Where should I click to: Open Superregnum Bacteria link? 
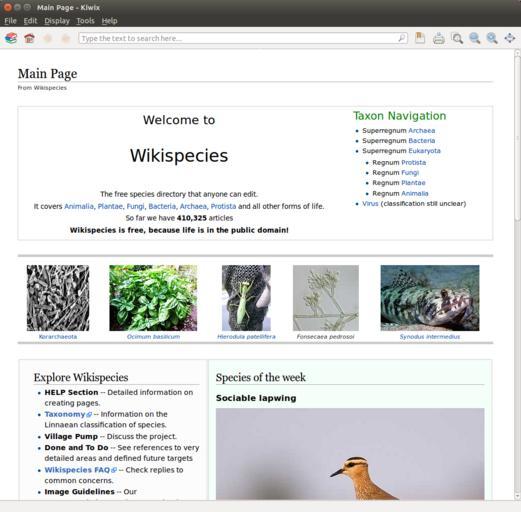point(421,141)
